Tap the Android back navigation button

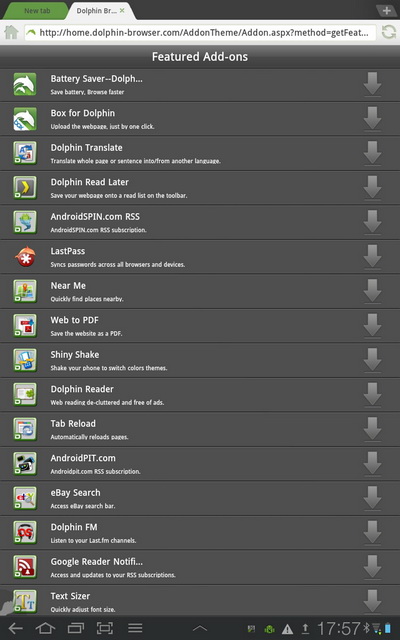click(x=16, y=628)
